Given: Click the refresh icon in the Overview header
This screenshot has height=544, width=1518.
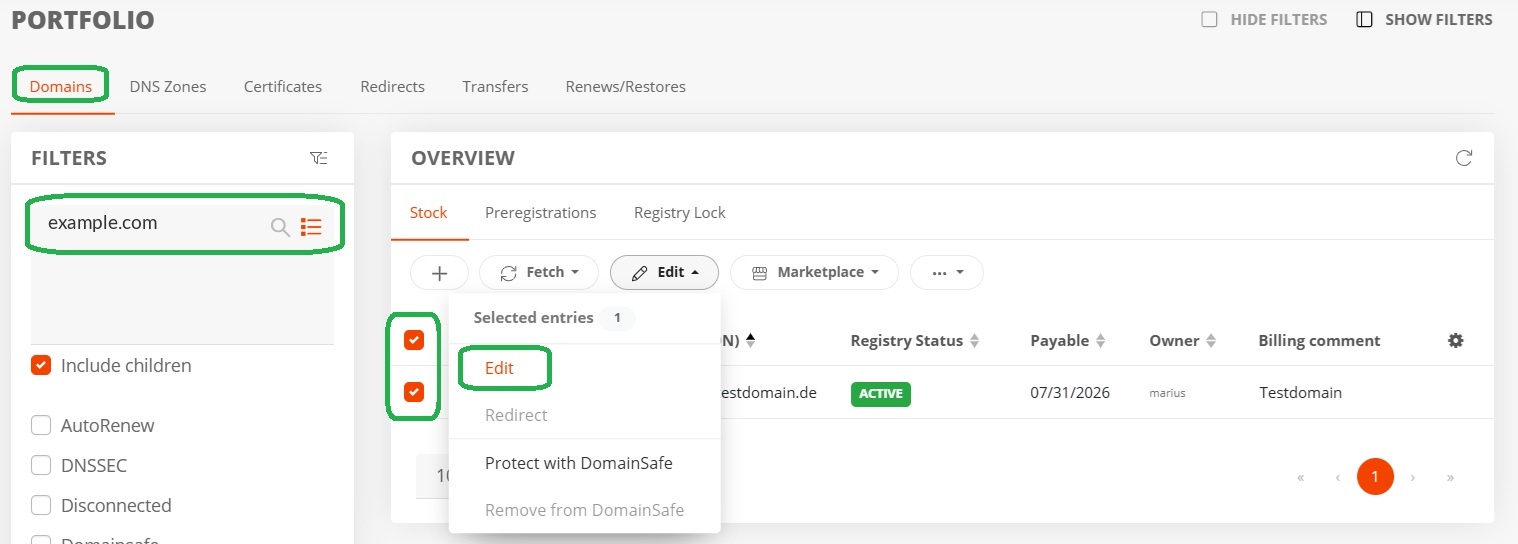Looking at the screenshot, I should [x=1464, y=158].
